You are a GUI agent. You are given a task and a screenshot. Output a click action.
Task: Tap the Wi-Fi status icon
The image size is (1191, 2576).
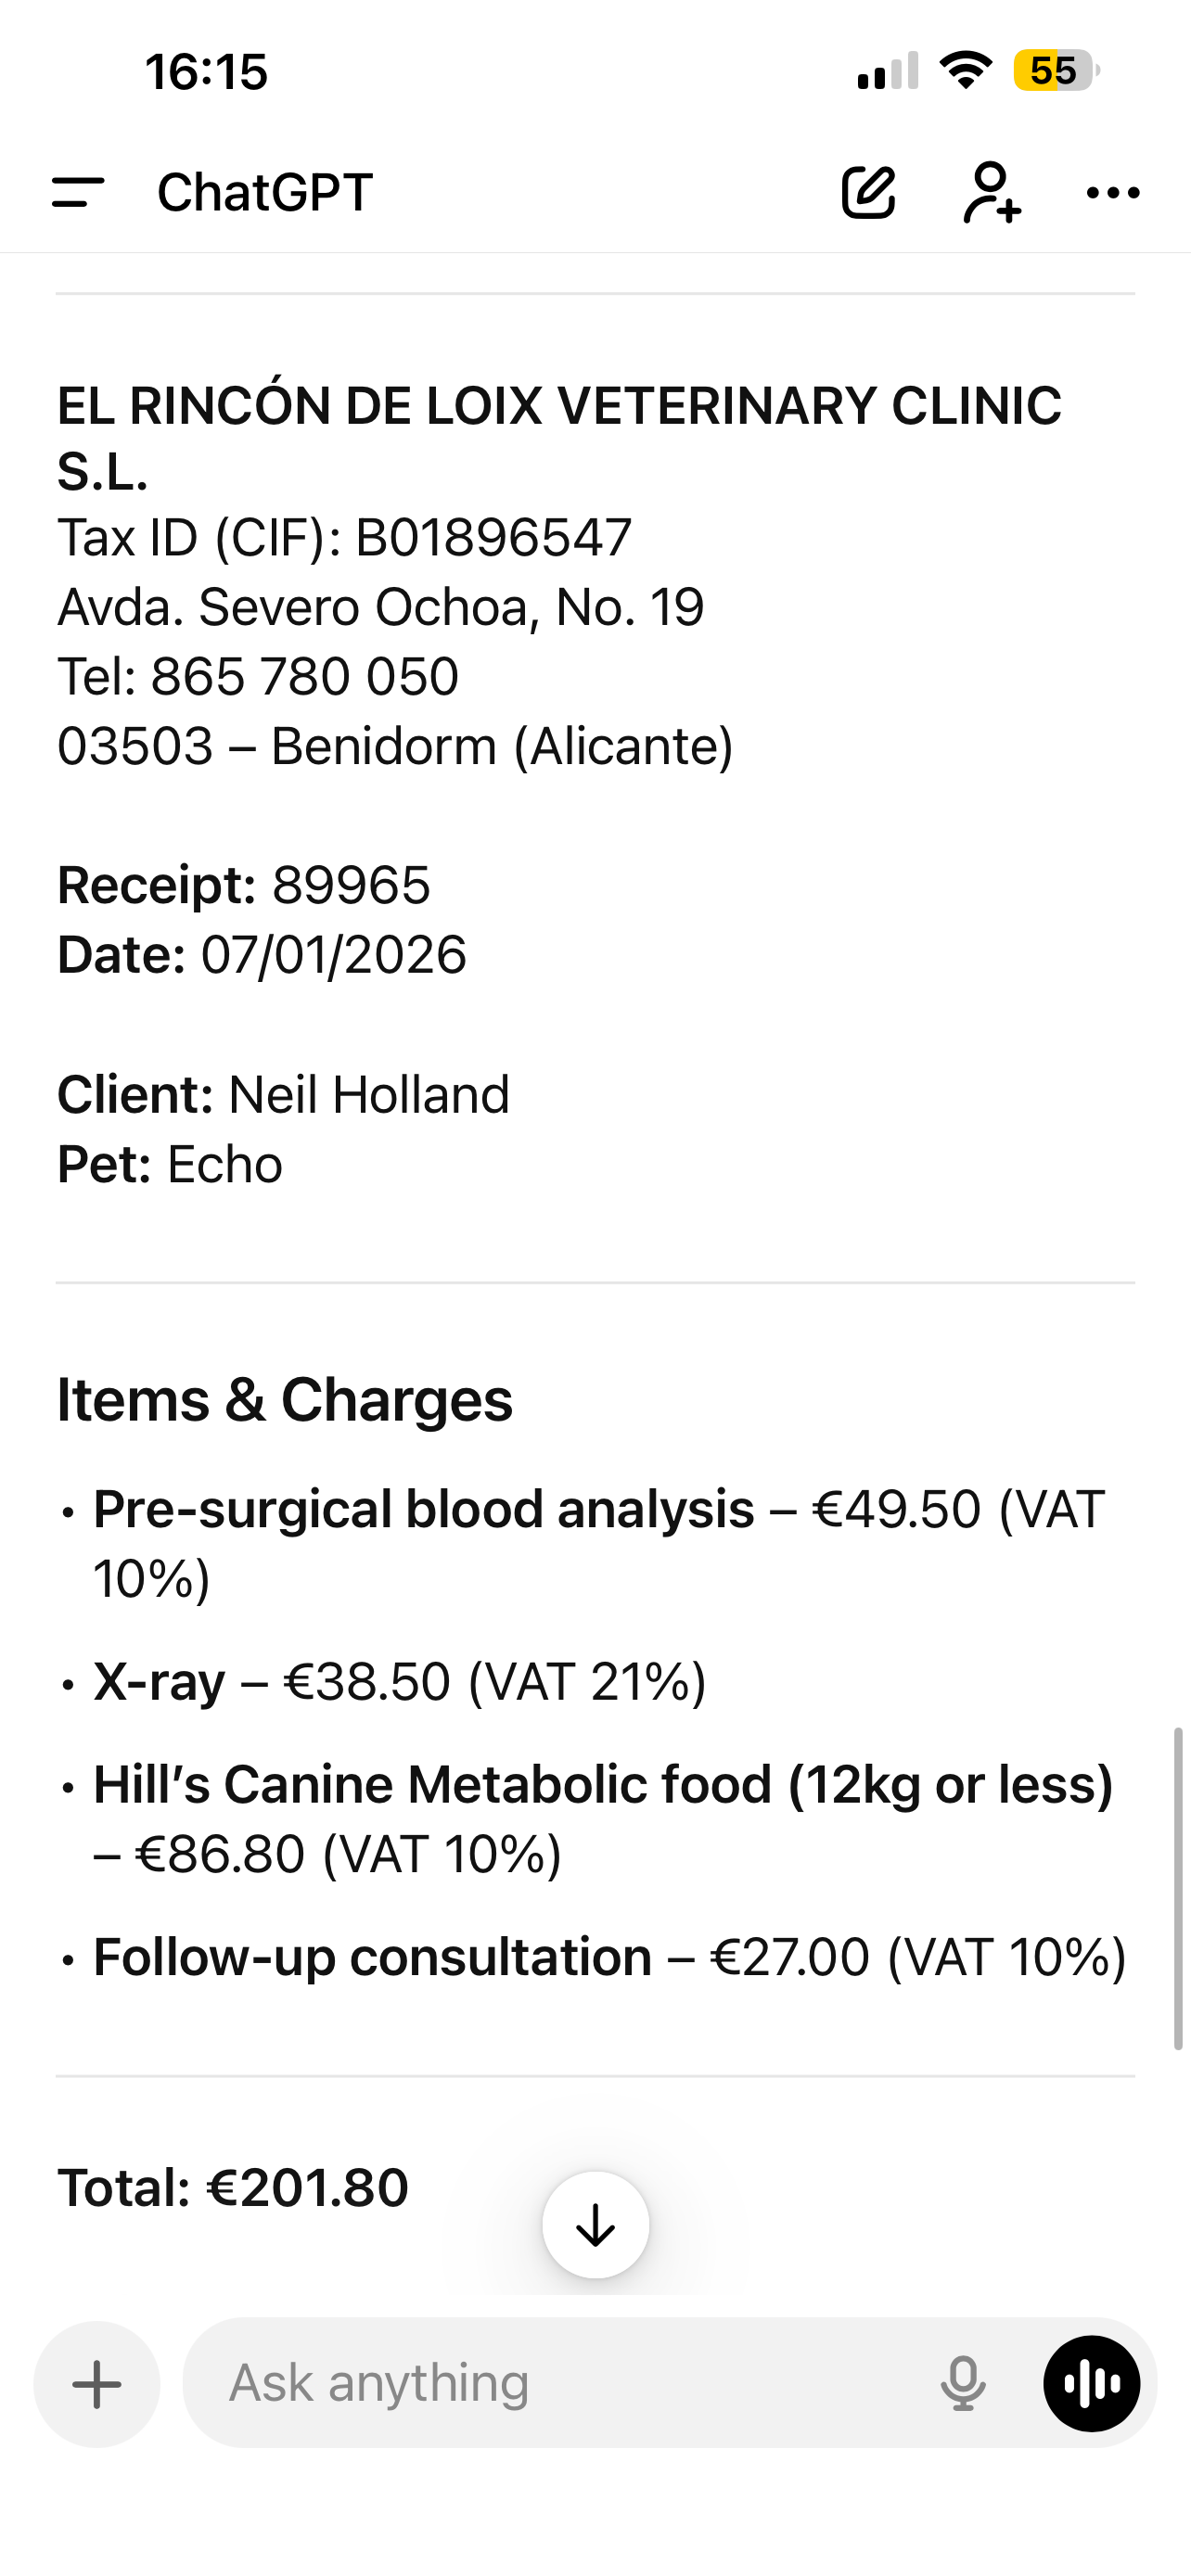coord(965,70)
